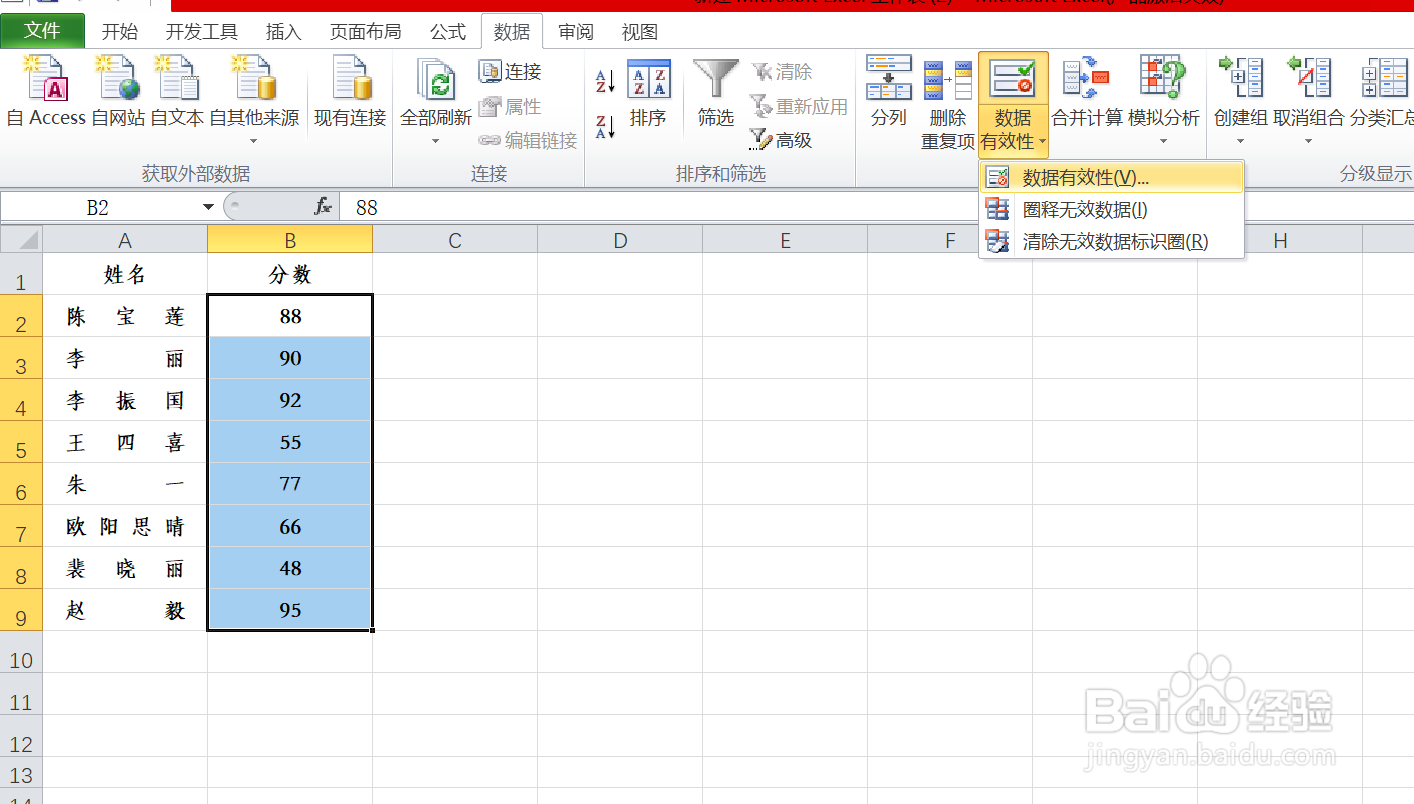
Task: Open the 高级 advanced filter
Action: click(782, 141)
